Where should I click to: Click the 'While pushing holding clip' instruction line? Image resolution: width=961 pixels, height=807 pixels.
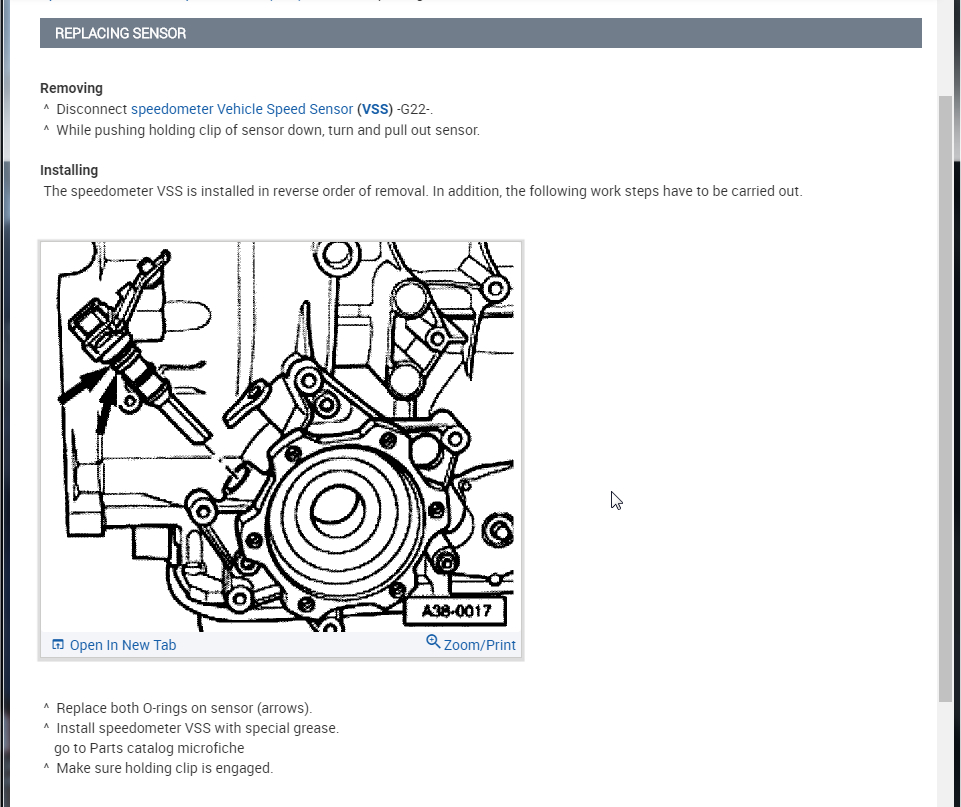coord(268,131)
